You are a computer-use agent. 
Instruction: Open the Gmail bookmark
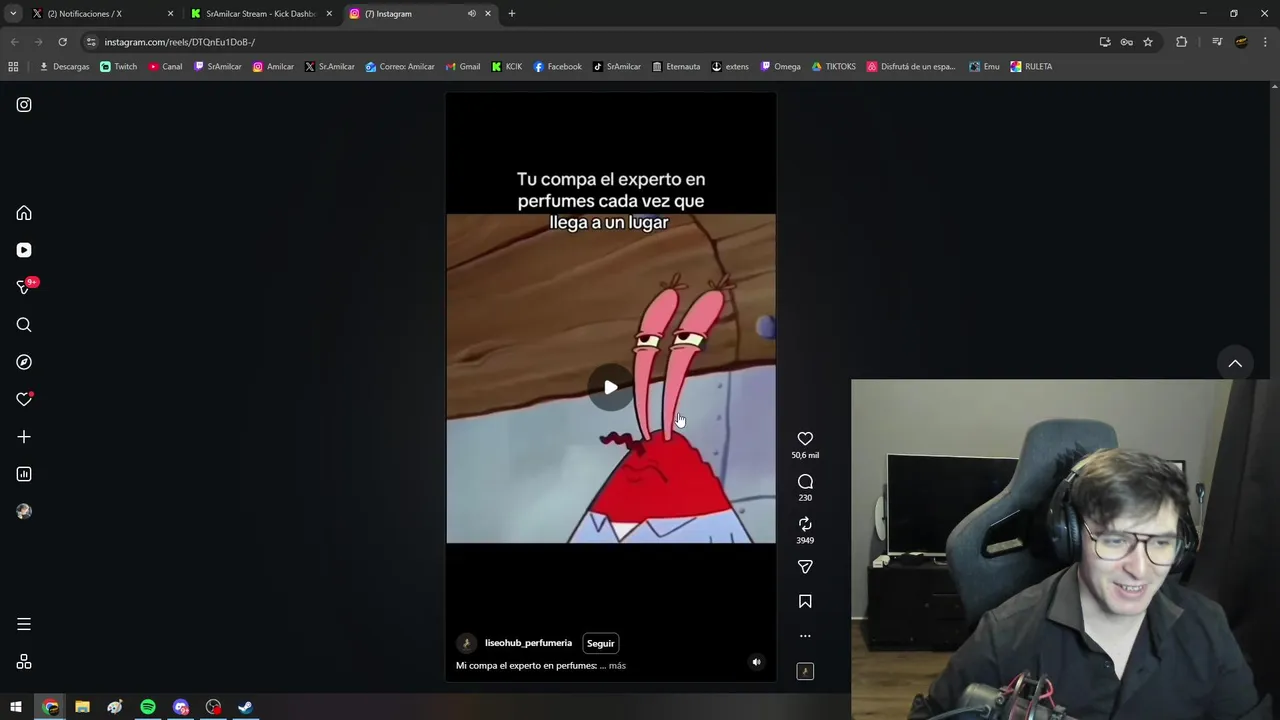[x=462, y=67]
